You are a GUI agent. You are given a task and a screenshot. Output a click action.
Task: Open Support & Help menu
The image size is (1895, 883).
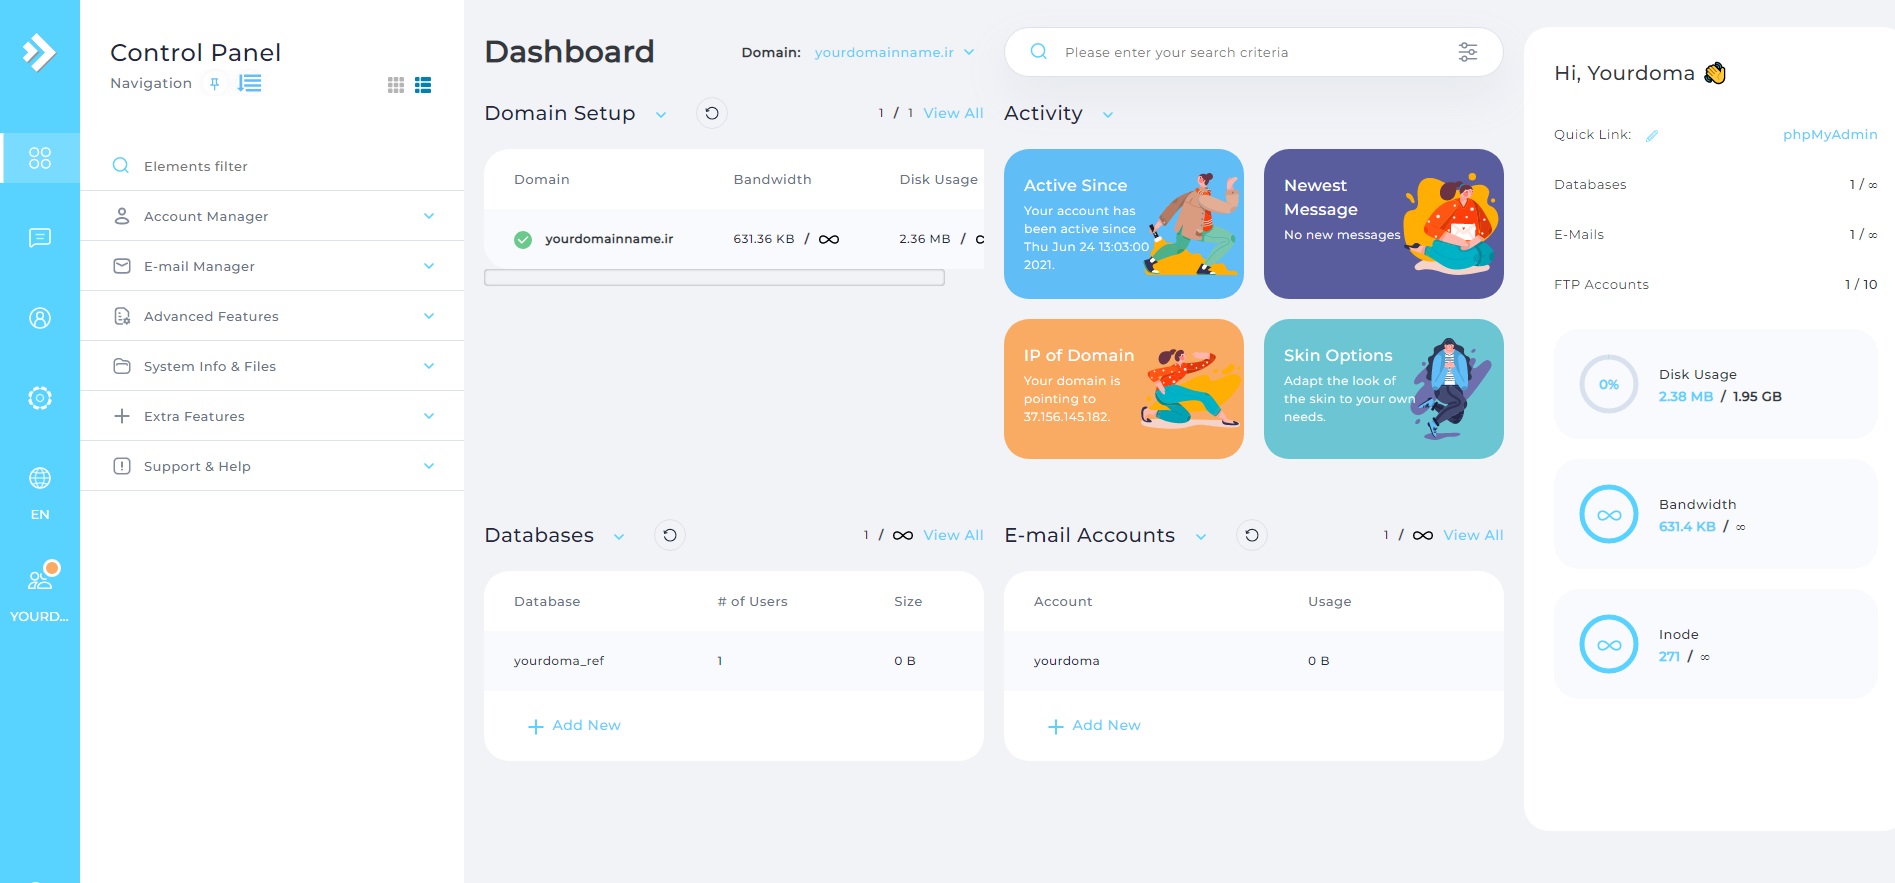coord(272,466)
